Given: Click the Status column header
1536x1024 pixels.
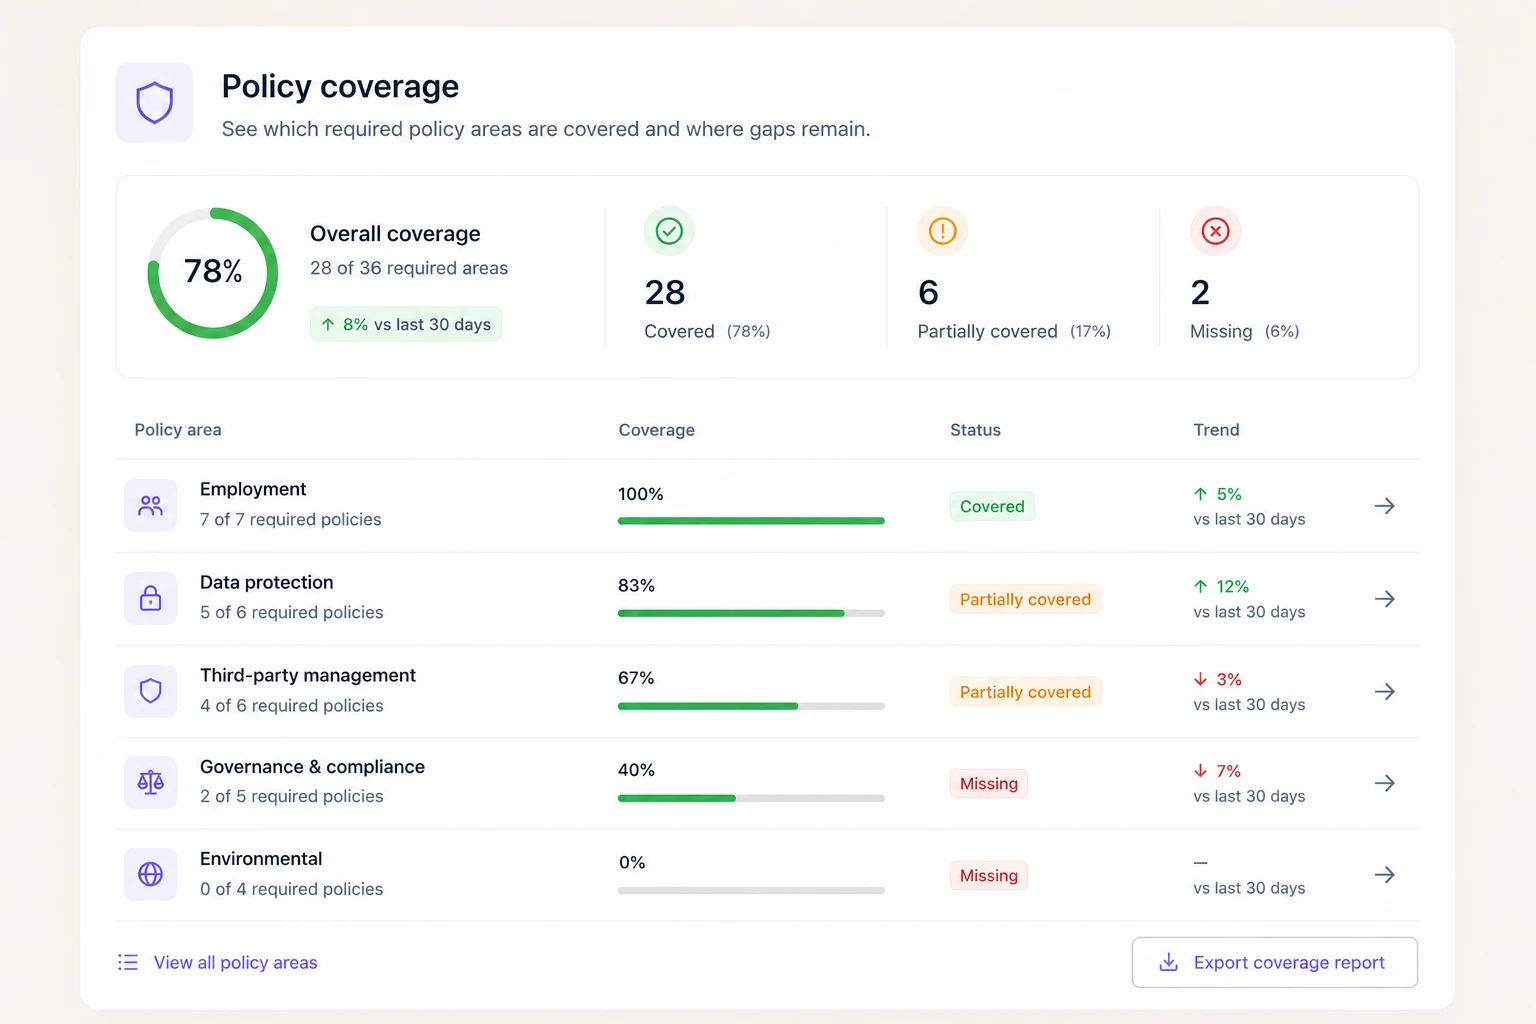Looking at the screenshot, I should (975, 430).
